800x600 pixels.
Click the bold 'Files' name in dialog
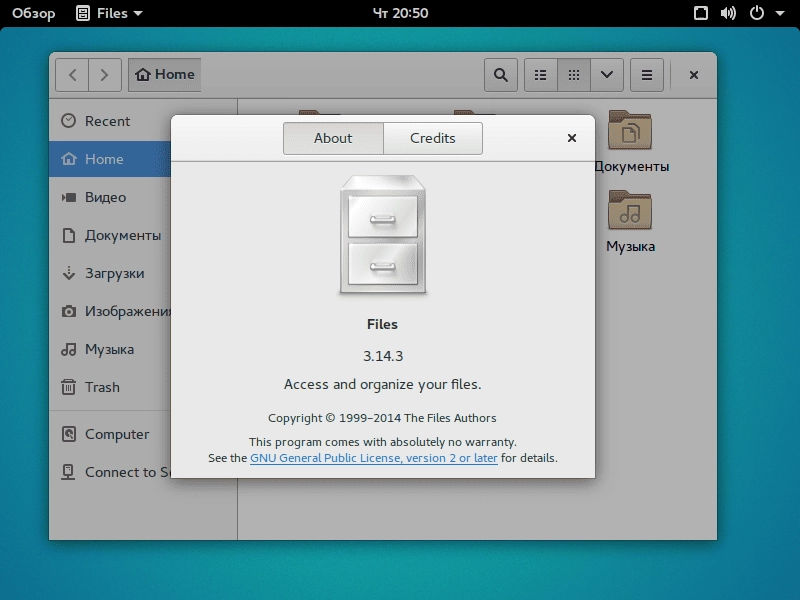point(382,324)
